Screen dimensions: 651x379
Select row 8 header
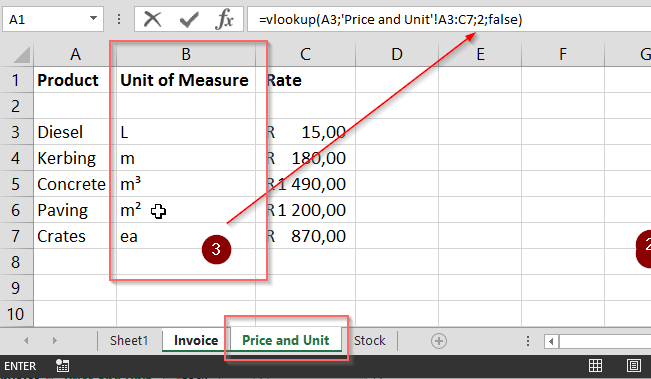17,262
